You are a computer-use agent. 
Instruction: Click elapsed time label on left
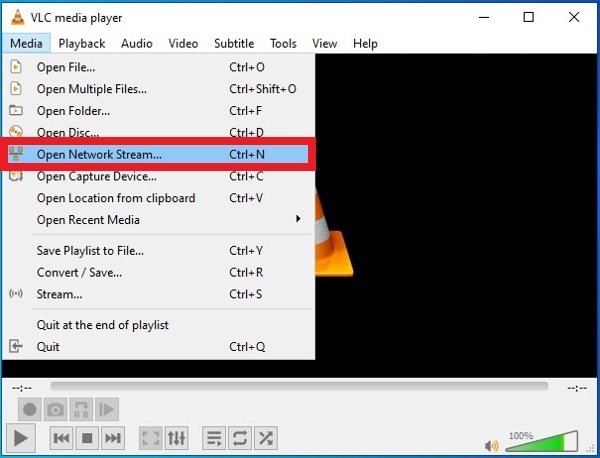coord(22,388)
